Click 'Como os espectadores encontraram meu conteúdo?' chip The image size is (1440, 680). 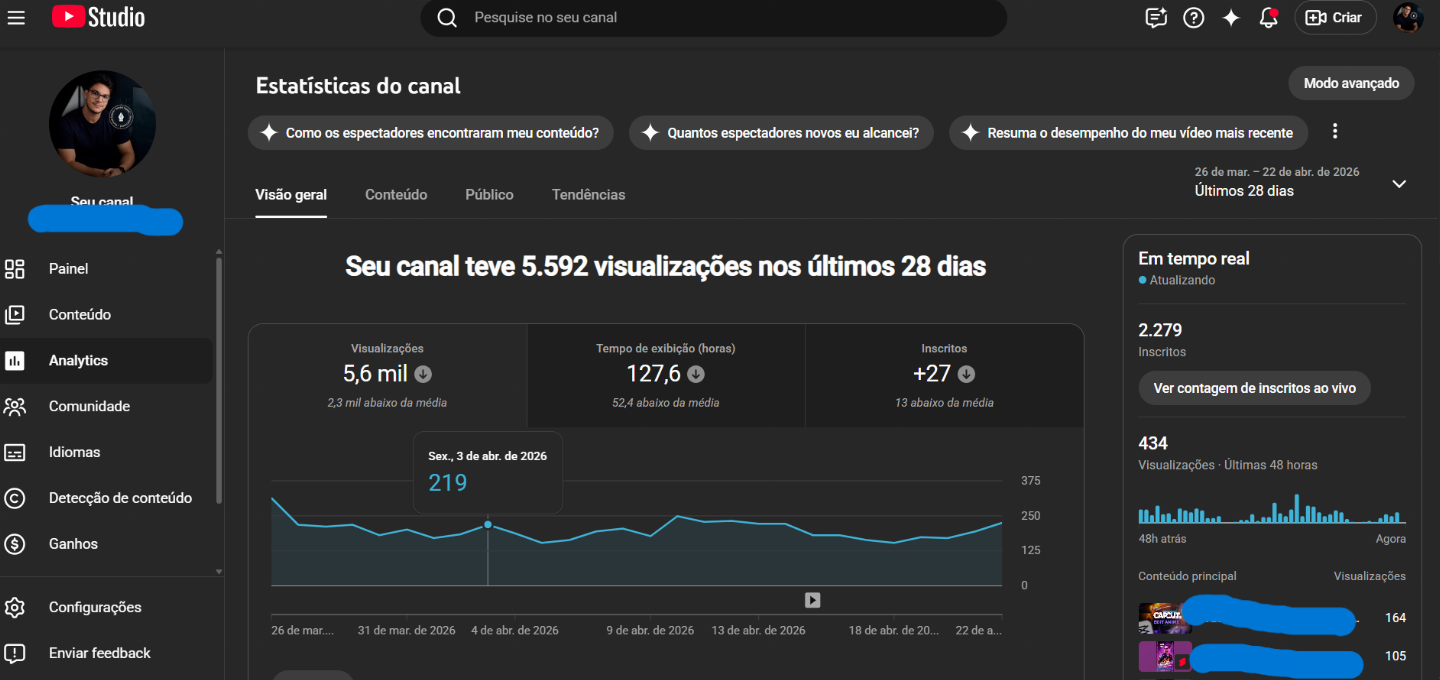tap(430, 132)
